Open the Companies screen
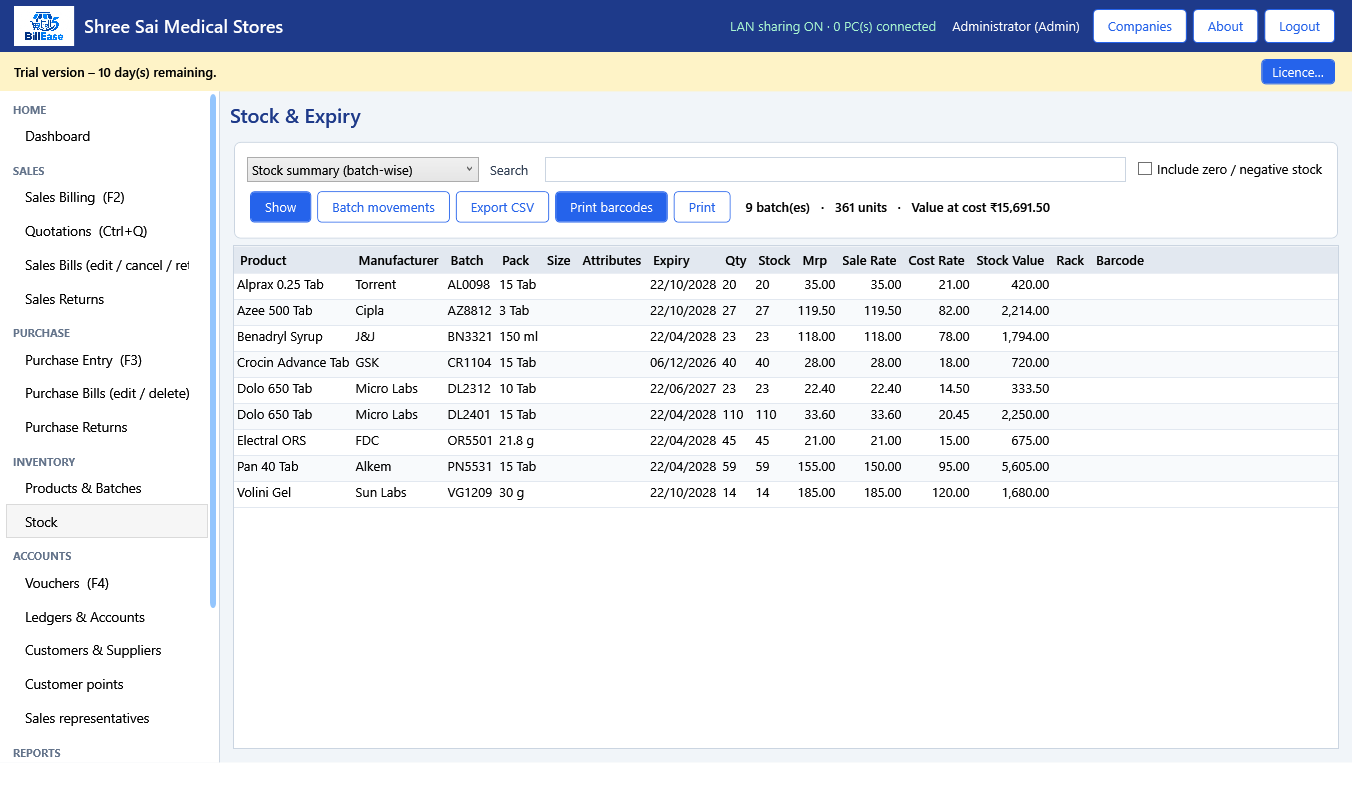 1140,26
